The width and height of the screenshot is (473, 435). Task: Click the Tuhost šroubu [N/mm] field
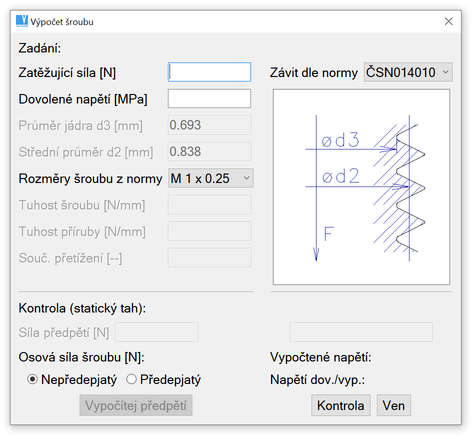point(209,205)
